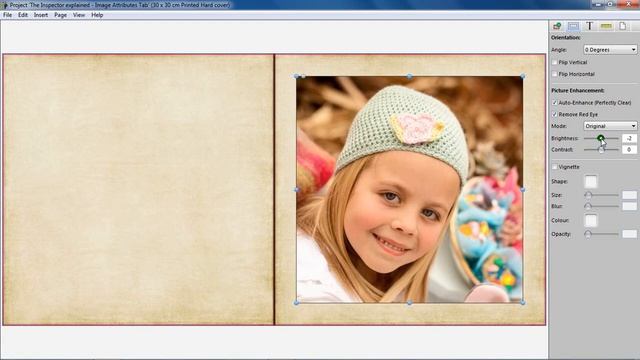Viewport: 640px width, 360px height.
Task: Click the vignette Opacity slider
Action: pos(602,234)
